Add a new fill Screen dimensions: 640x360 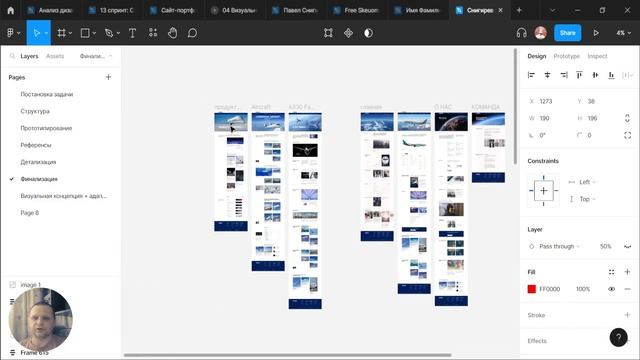[x=627, y=272]
